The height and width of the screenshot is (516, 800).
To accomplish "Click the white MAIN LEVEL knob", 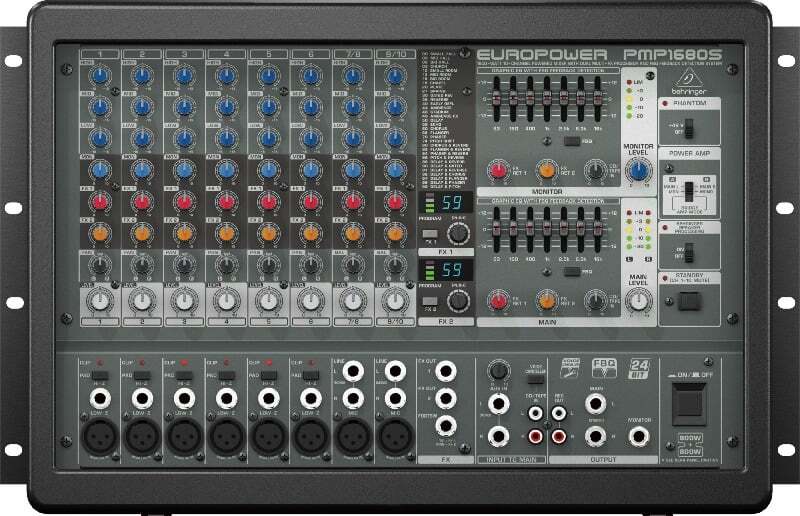I will [635, 296].
